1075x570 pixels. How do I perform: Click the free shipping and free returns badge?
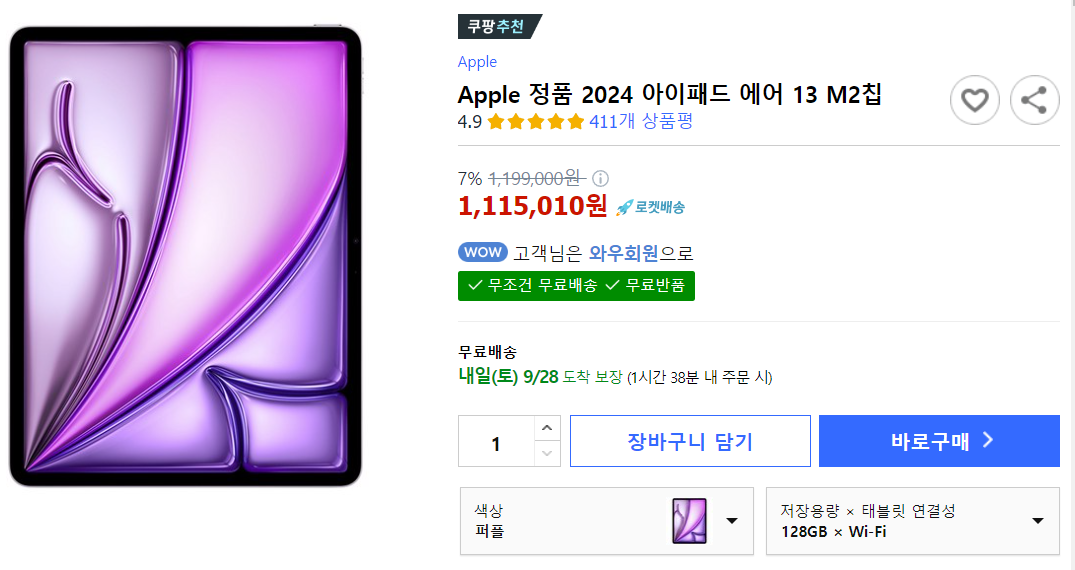coord(576,286)
